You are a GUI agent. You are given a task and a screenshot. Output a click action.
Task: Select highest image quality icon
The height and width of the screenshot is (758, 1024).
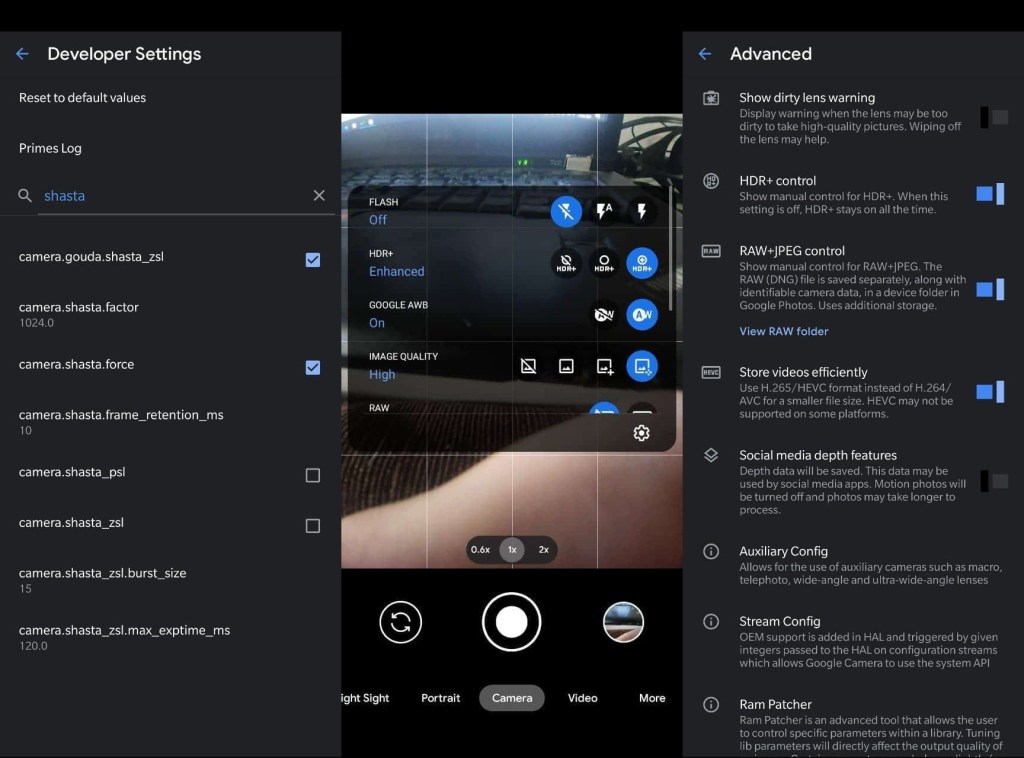point(642,366)
